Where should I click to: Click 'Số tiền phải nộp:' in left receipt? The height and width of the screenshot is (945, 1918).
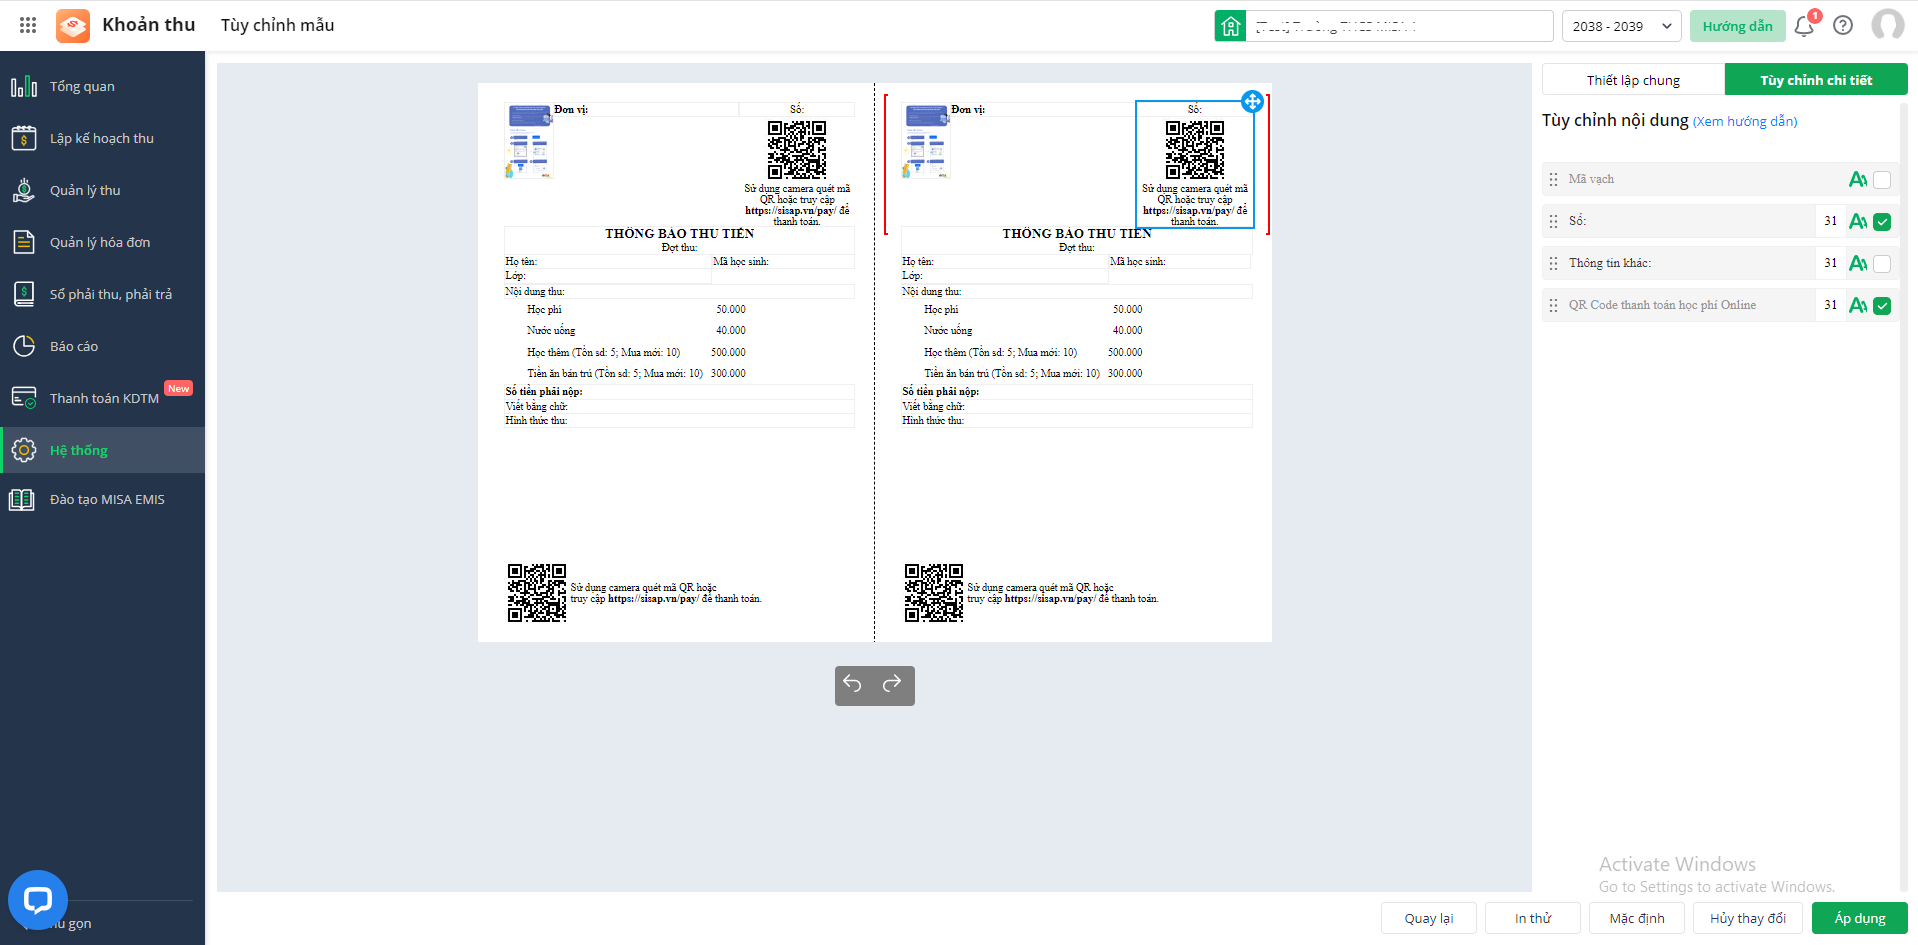[544, 391]
